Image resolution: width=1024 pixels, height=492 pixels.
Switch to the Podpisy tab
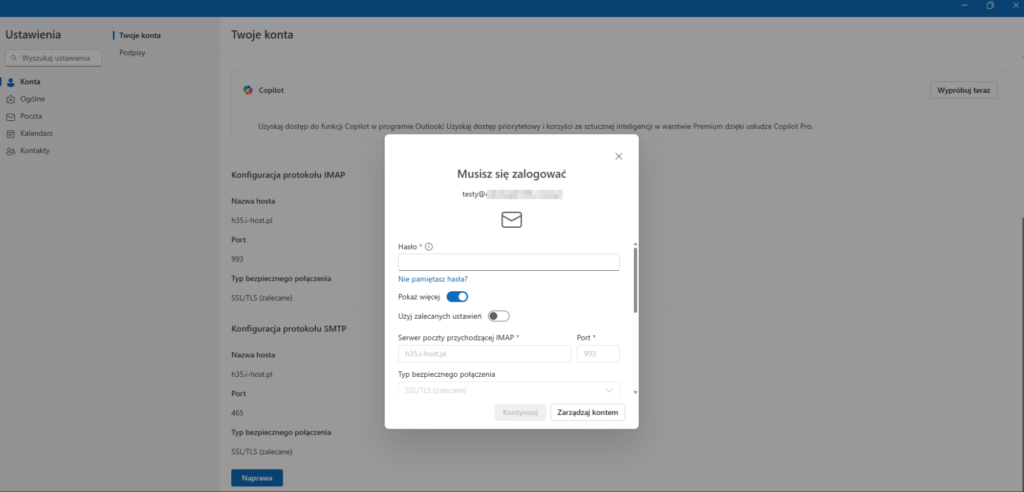[132, 53]
